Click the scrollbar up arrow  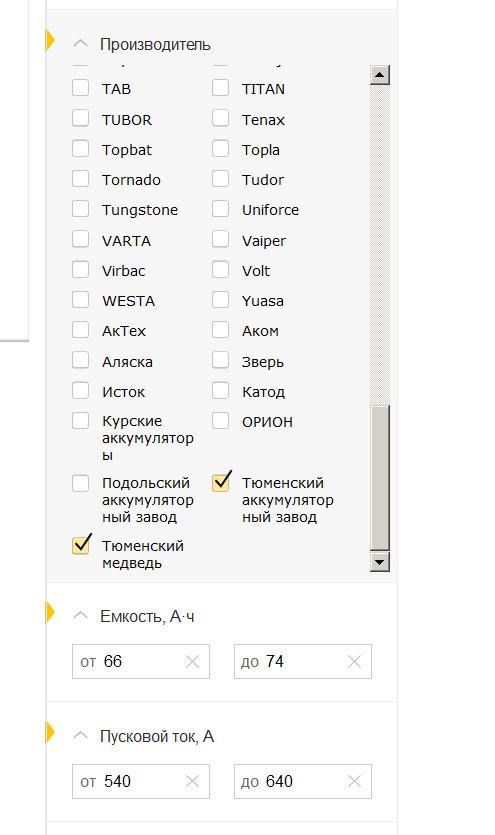click(x=380, y=75)
